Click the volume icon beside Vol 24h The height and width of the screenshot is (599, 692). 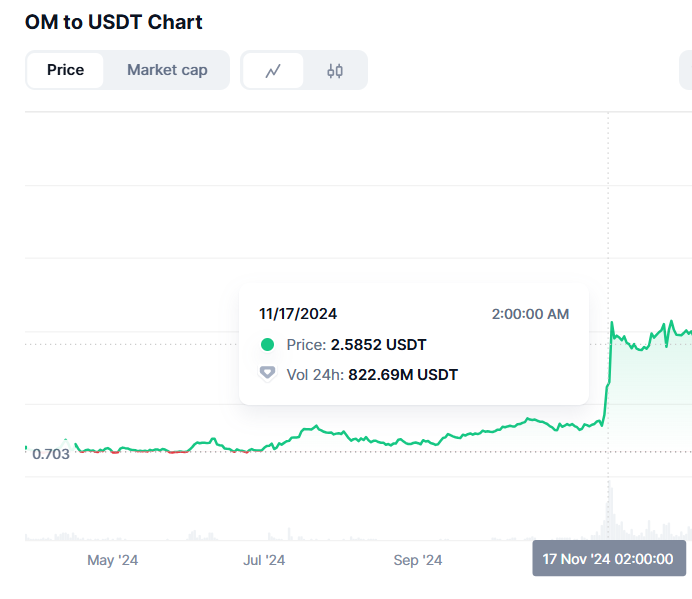coord(267,374)
